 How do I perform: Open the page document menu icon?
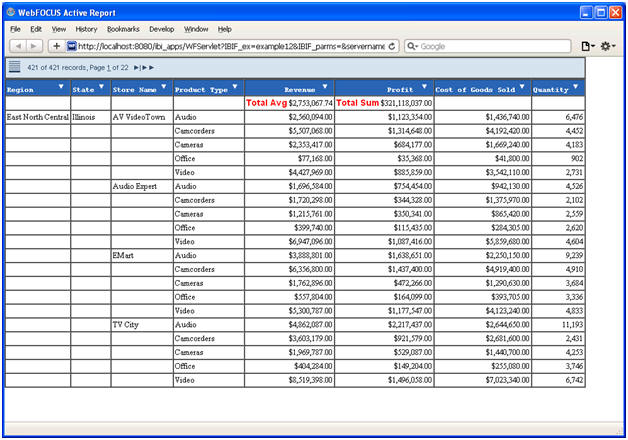coord(588,46)
